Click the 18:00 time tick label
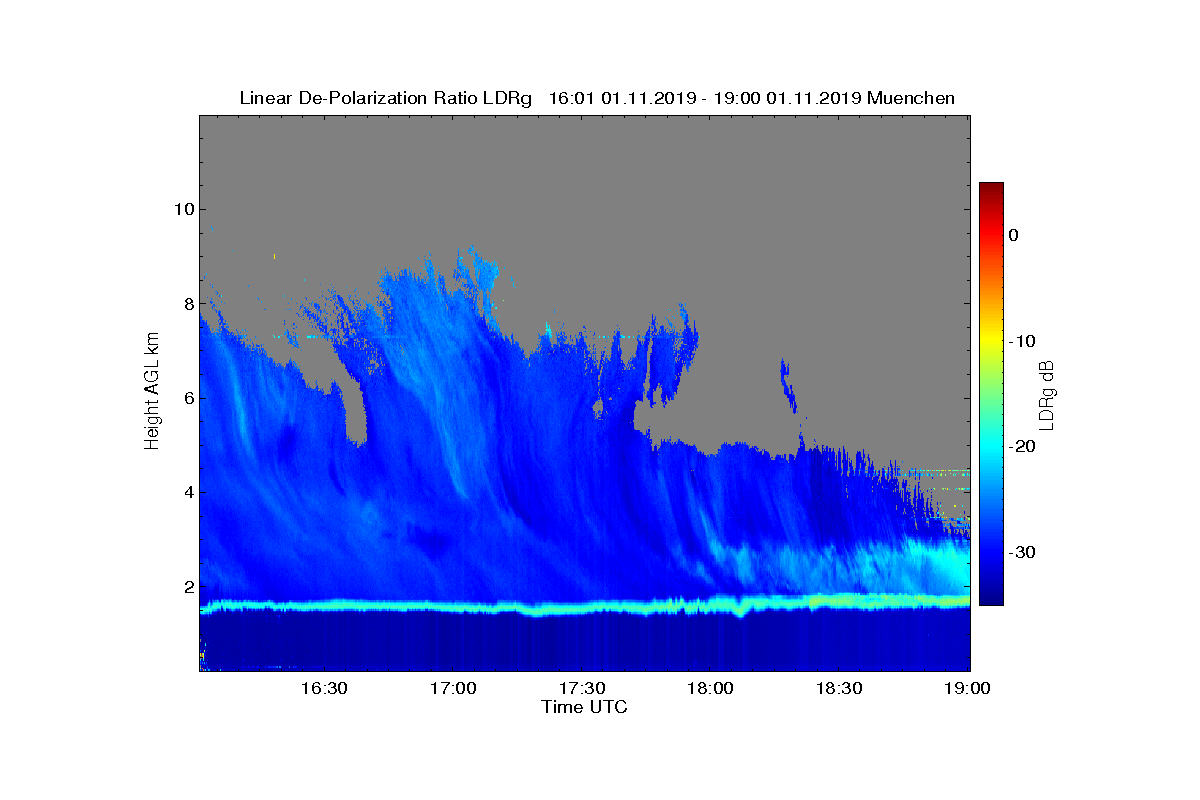 pyautogui.click(x=711, y=688)
